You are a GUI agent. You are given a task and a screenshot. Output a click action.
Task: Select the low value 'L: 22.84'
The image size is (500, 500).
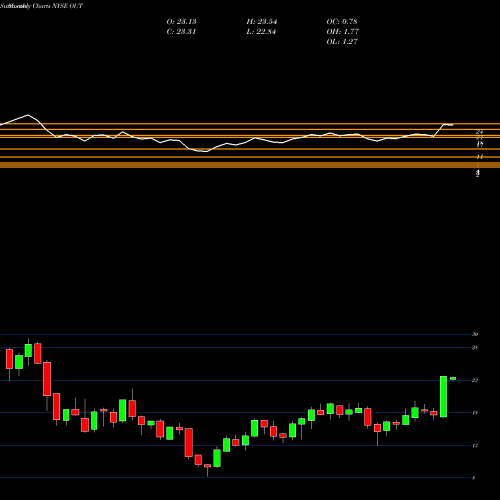[261, 31]
